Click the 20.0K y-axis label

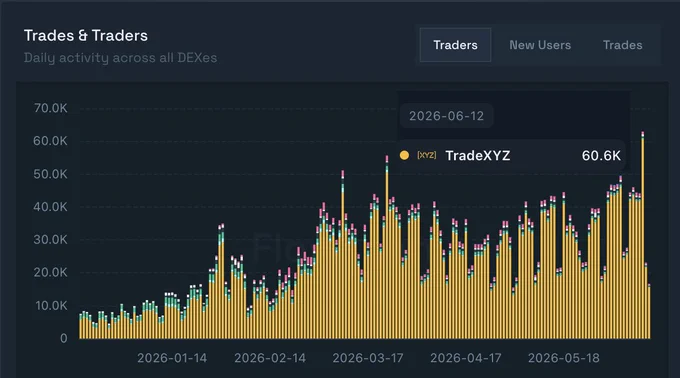(51, 273)
